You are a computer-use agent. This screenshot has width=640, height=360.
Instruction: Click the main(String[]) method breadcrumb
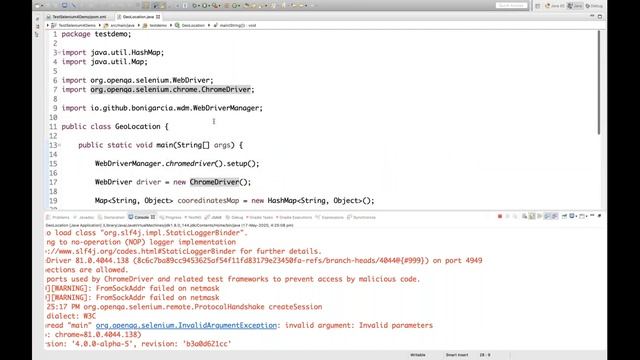click(235, 25)
